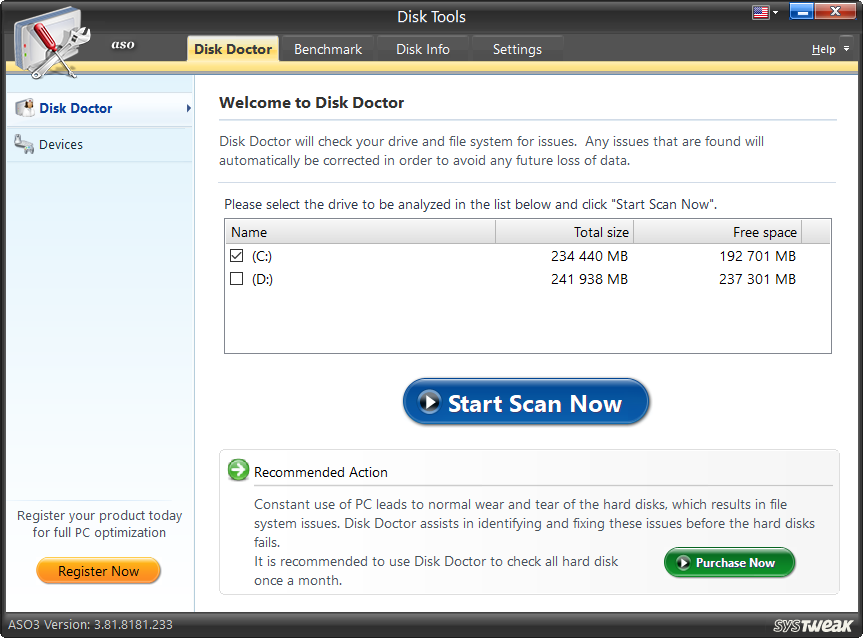Click the play icon on Purchase Now

(x=684, y=562)
